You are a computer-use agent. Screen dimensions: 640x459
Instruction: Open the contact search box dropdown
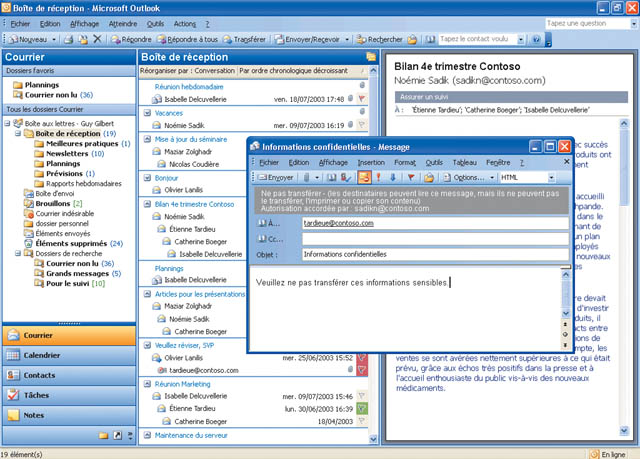tap(521, 40)
